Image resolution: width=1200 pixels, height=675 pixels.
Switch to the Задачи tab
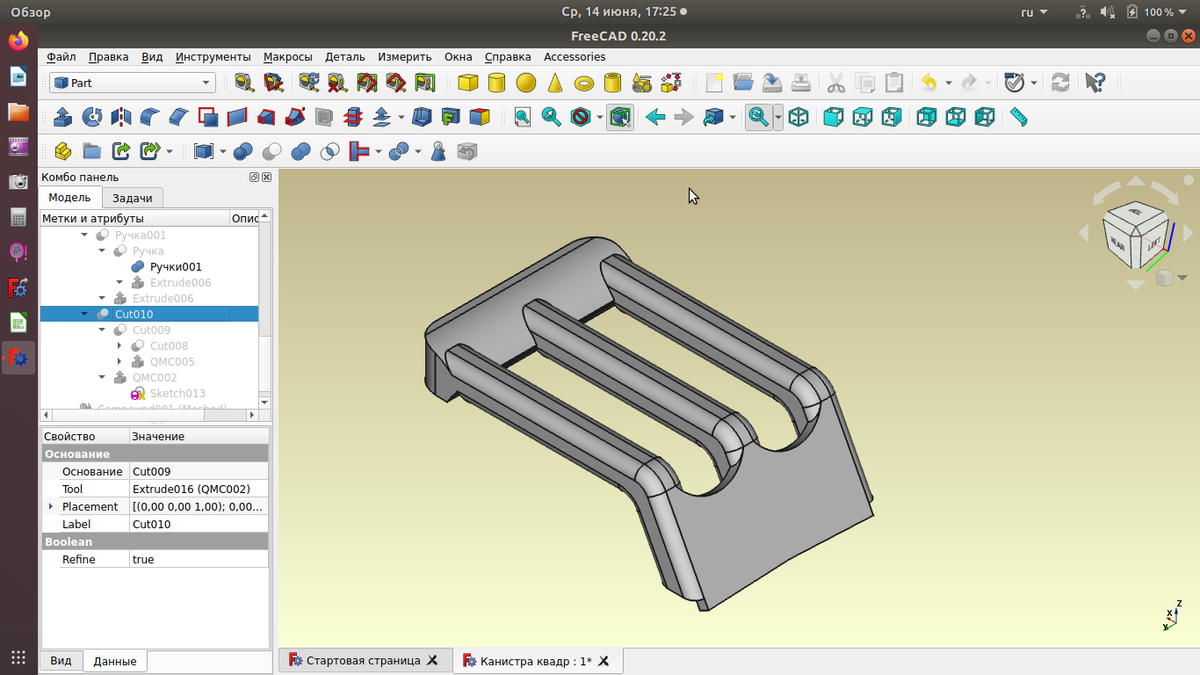tap(133, 198)
